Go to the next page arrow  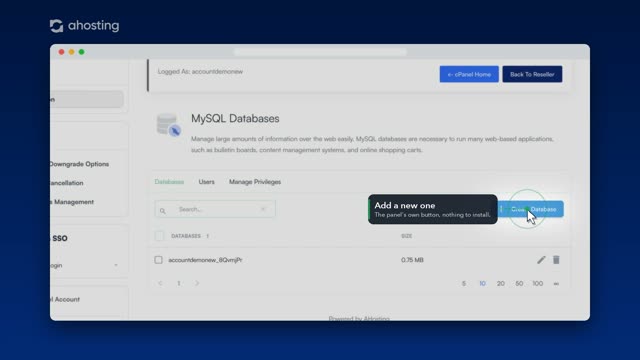[x=197, y=283]
